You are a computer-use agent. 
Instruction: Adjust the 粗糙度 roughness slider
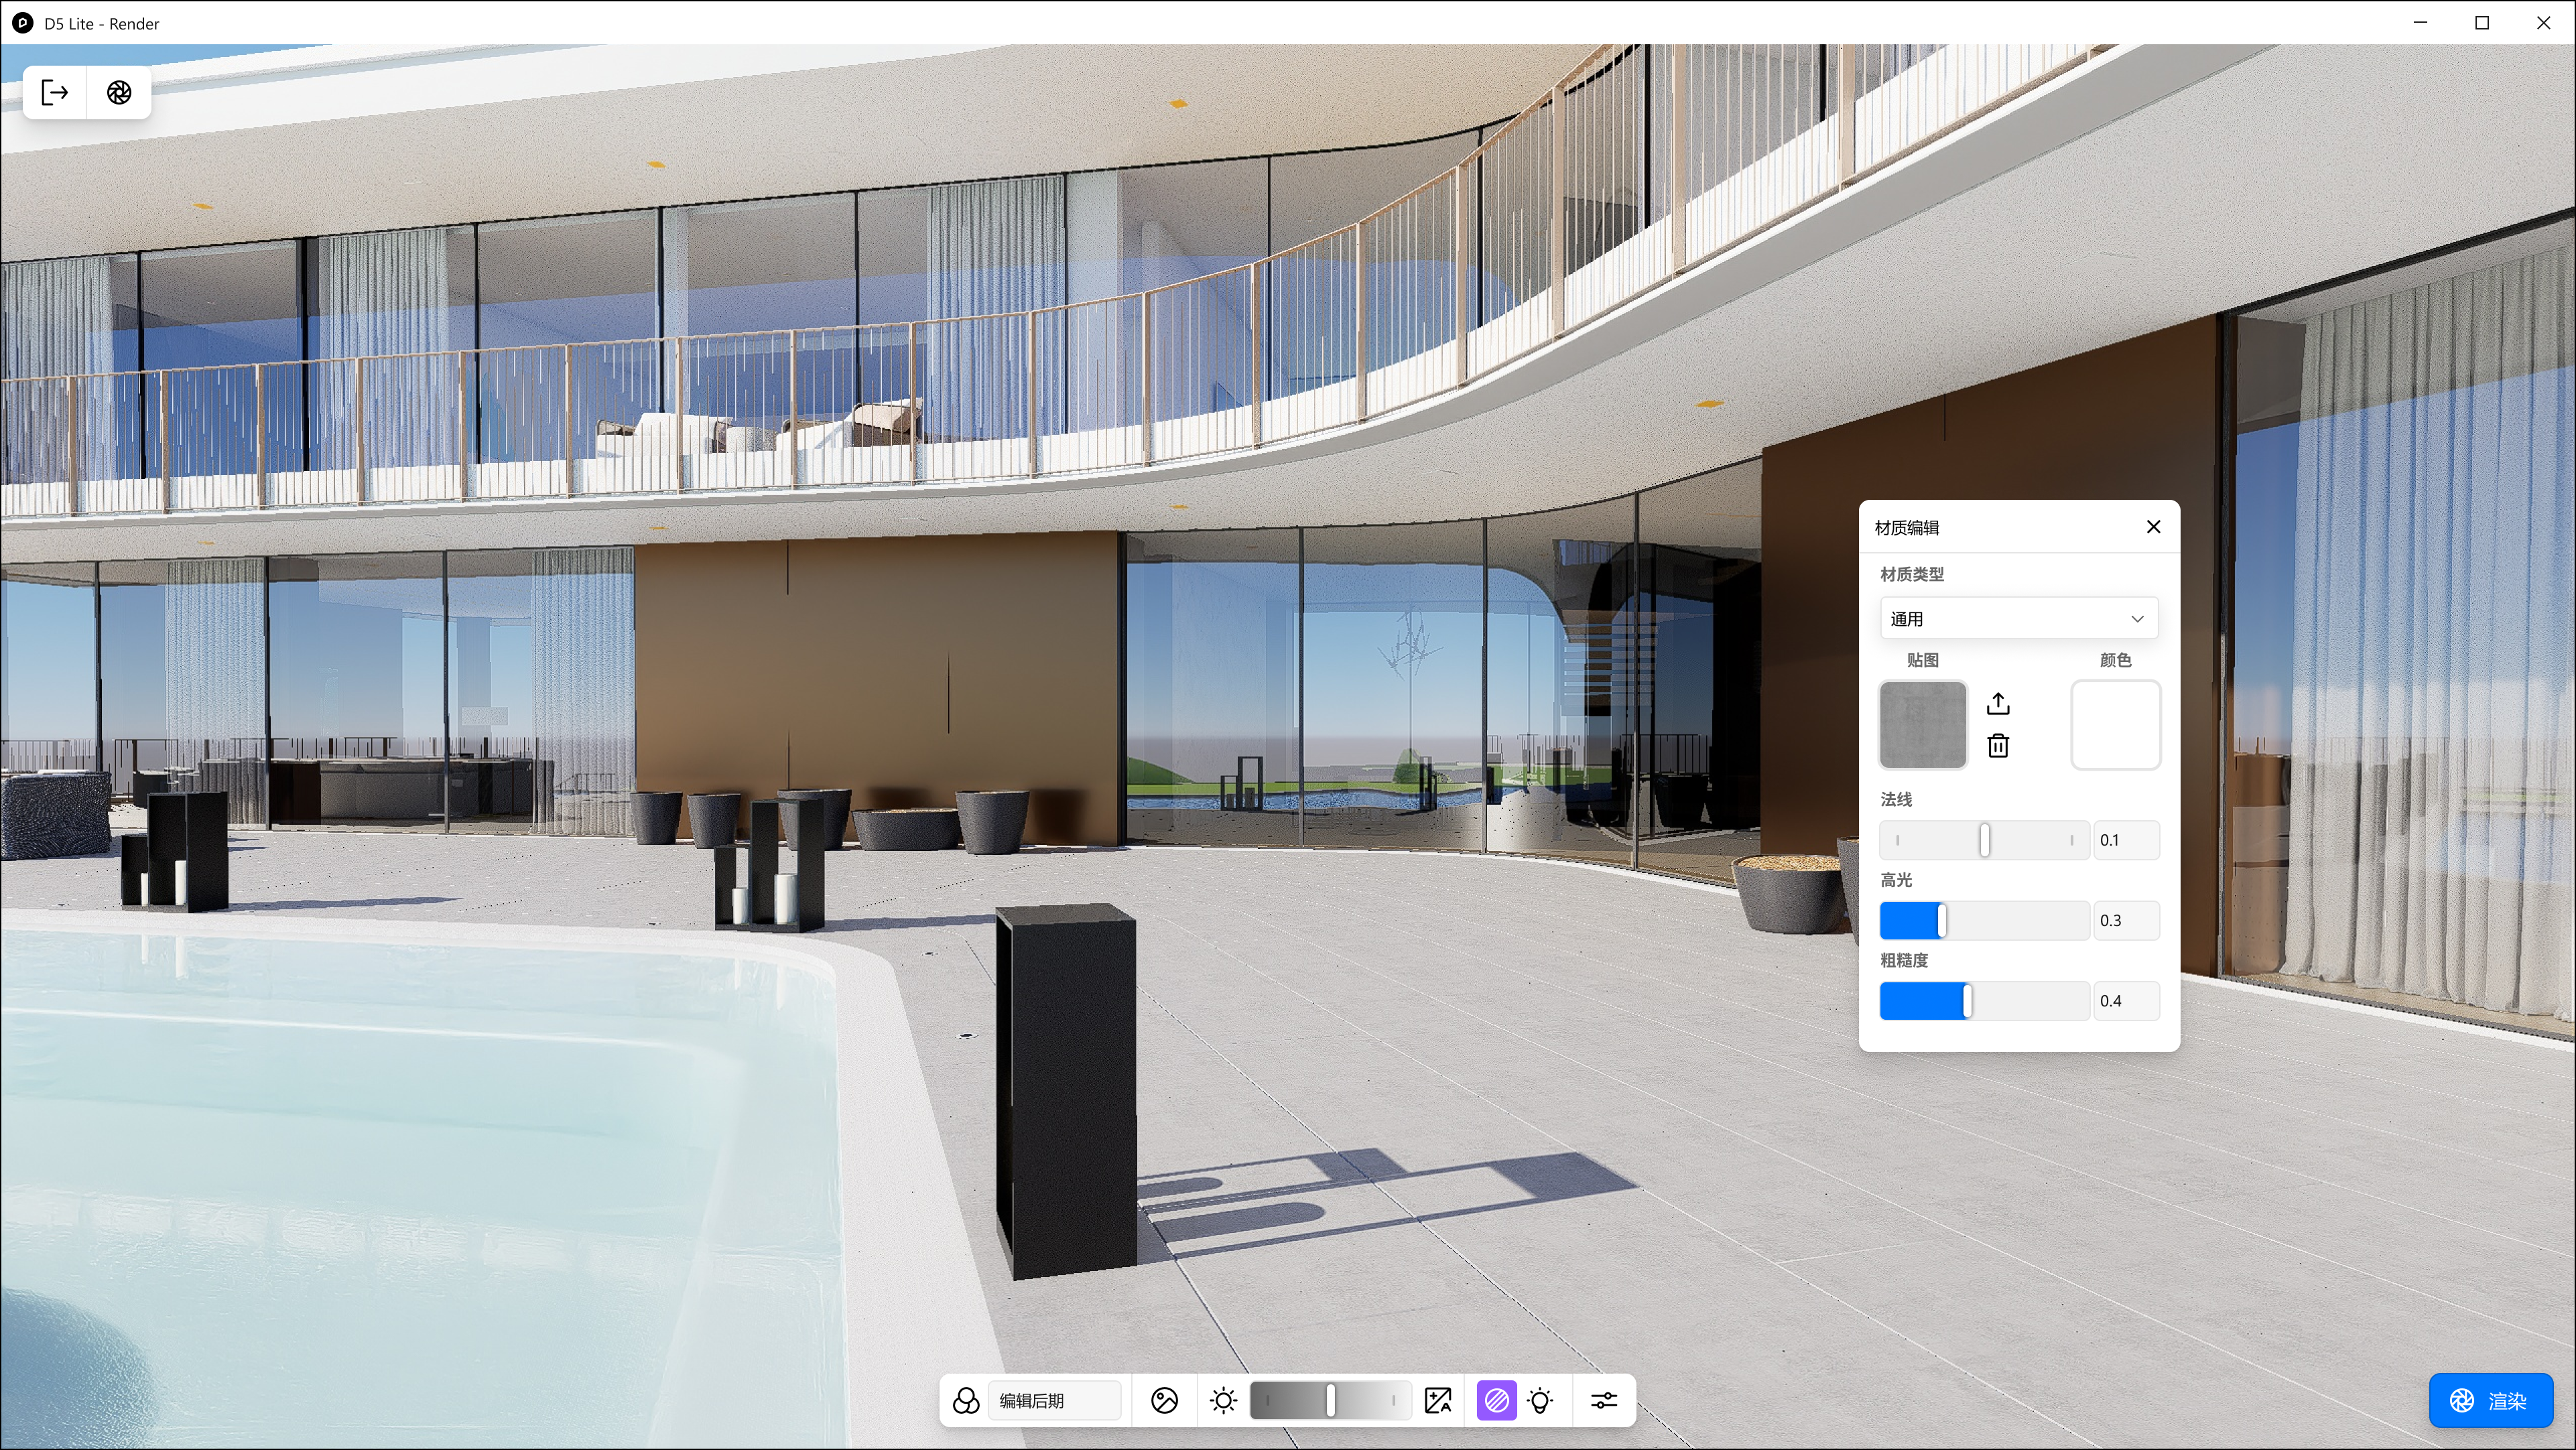1984,1001
